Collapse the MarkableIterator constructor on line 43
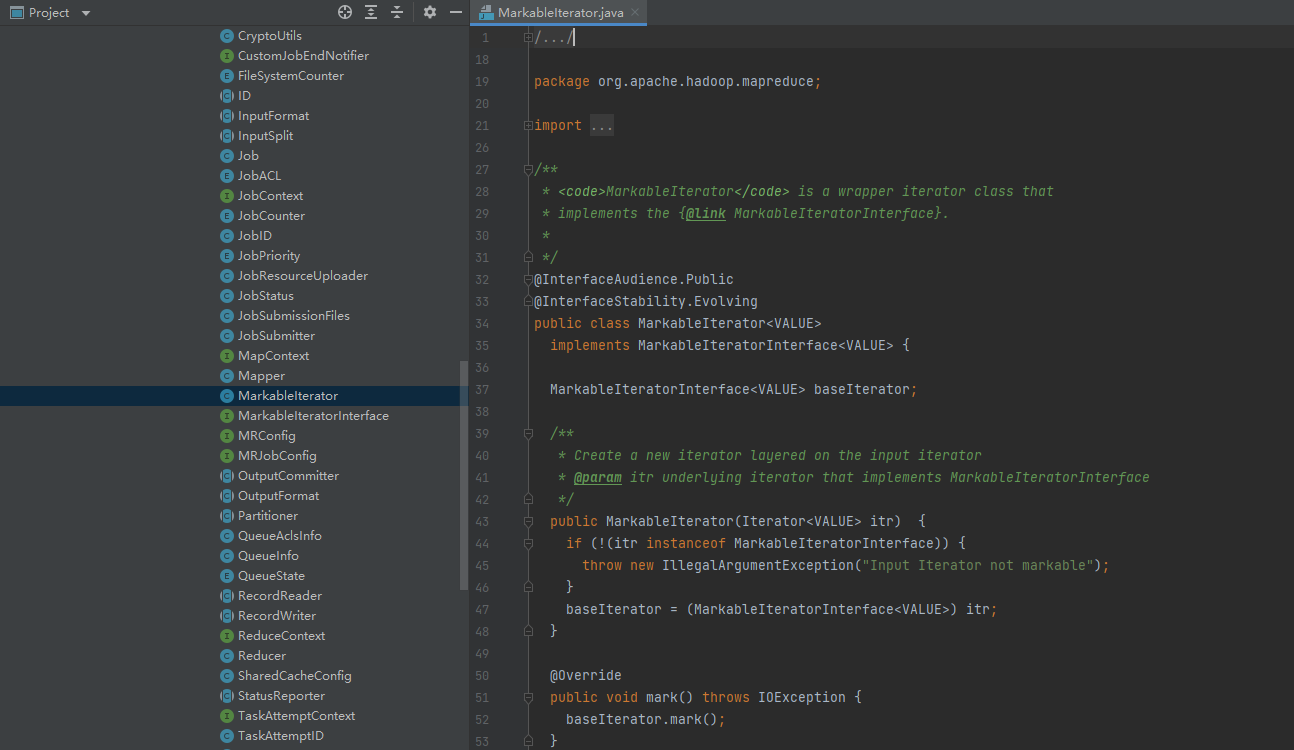1294x750 pixels. (528, 521)
